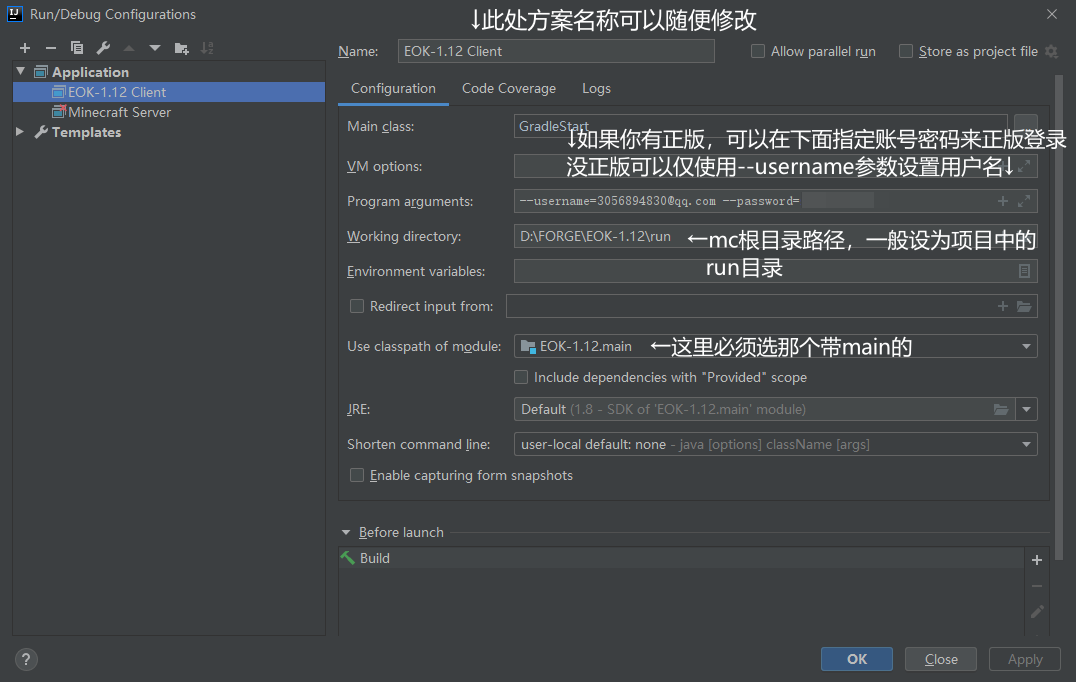Browse for redirect input file
The height and width of the screenshot is (682, 1076).
1024,306
